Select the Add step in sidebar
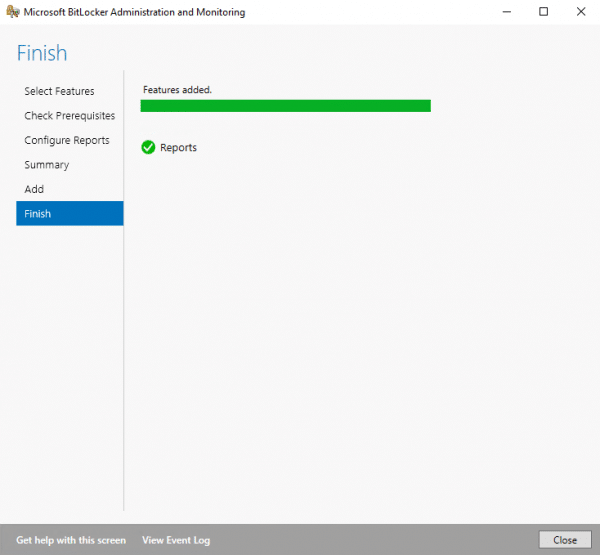Image resolution: width=600 pixels, height=555 pixels. [34, 189]
